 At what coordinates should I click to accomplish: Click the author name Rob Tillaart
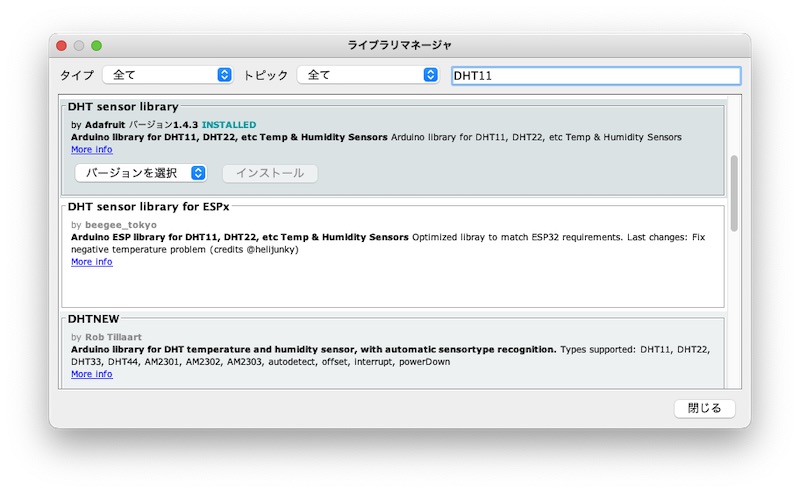(115, 337)
